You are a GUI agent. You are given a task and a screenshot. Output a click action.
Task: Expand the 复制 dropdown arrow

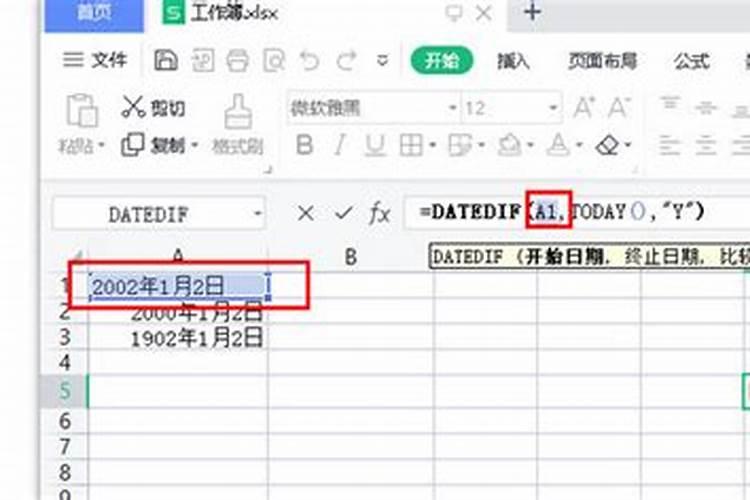(x=195, y=144)
